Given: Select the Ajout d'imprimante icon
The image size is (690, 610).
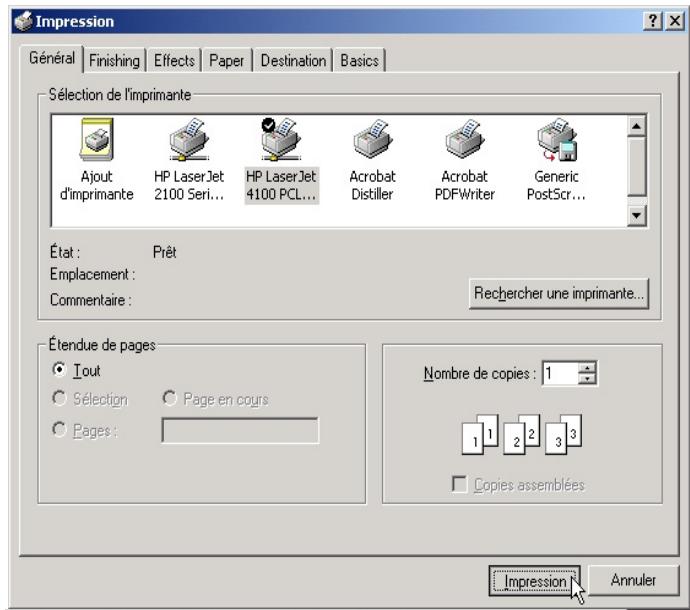Looking at the screenshot, I should [97, 159].
